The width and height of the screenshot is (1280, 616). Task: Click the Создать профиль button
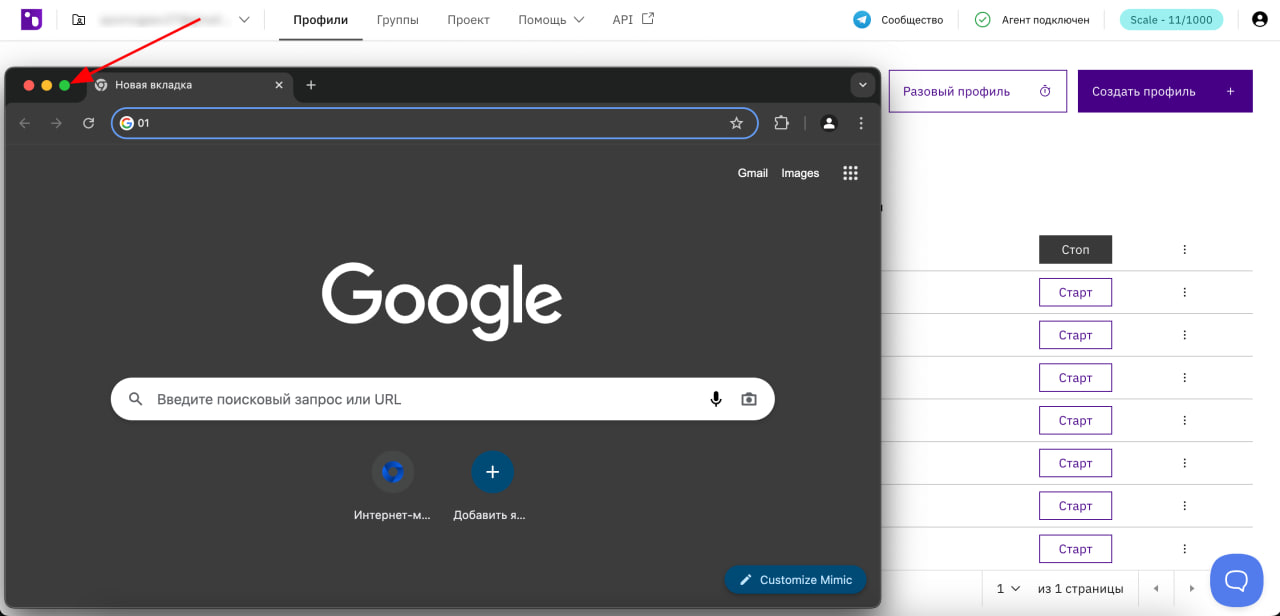[1165, 91]
